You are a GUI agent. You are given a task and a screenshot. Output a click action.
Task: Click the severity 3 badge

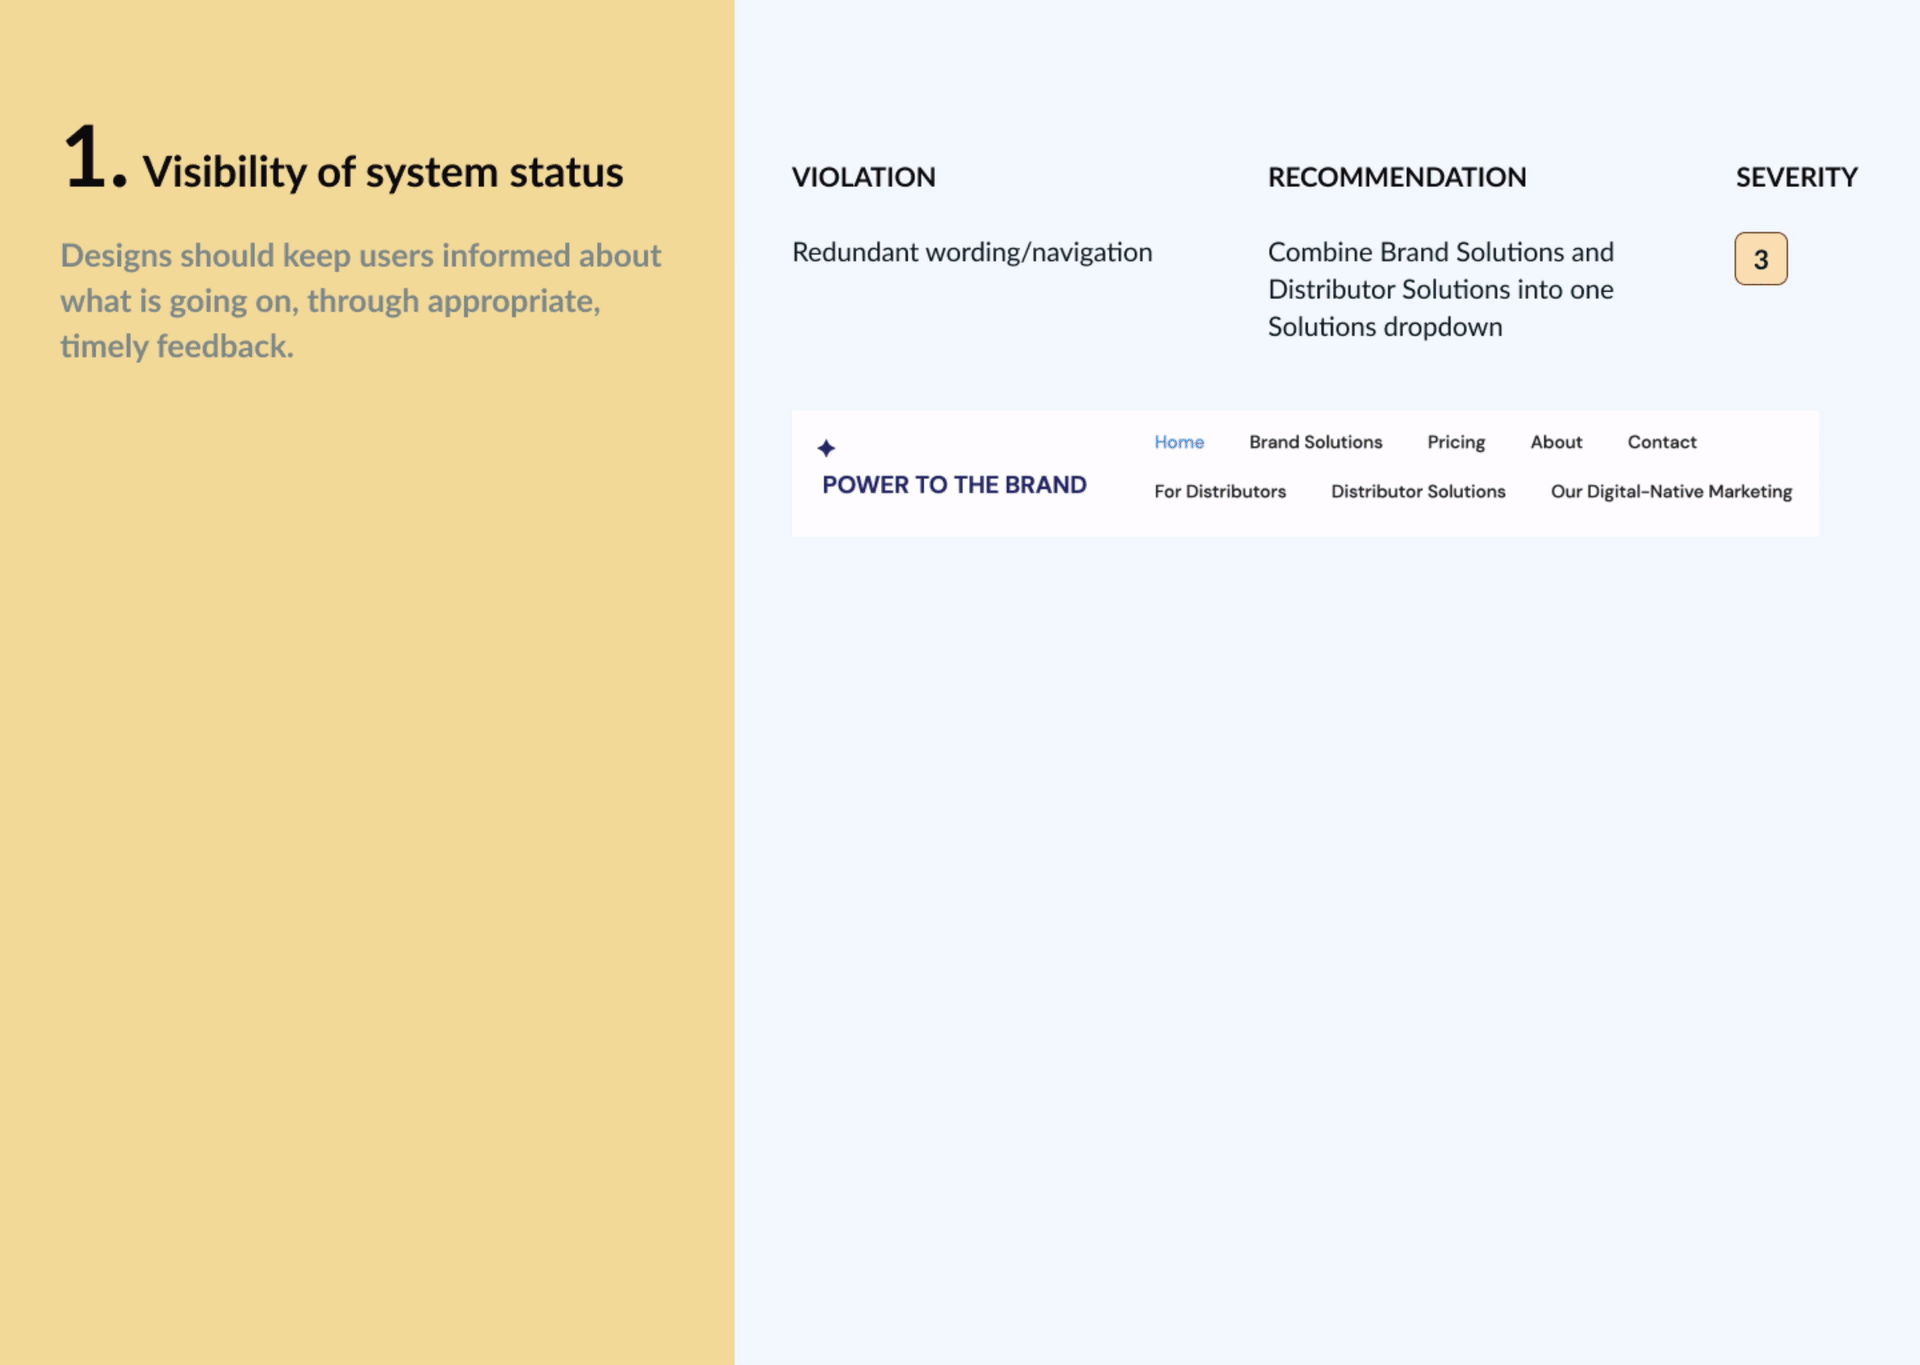[1760, 259]
